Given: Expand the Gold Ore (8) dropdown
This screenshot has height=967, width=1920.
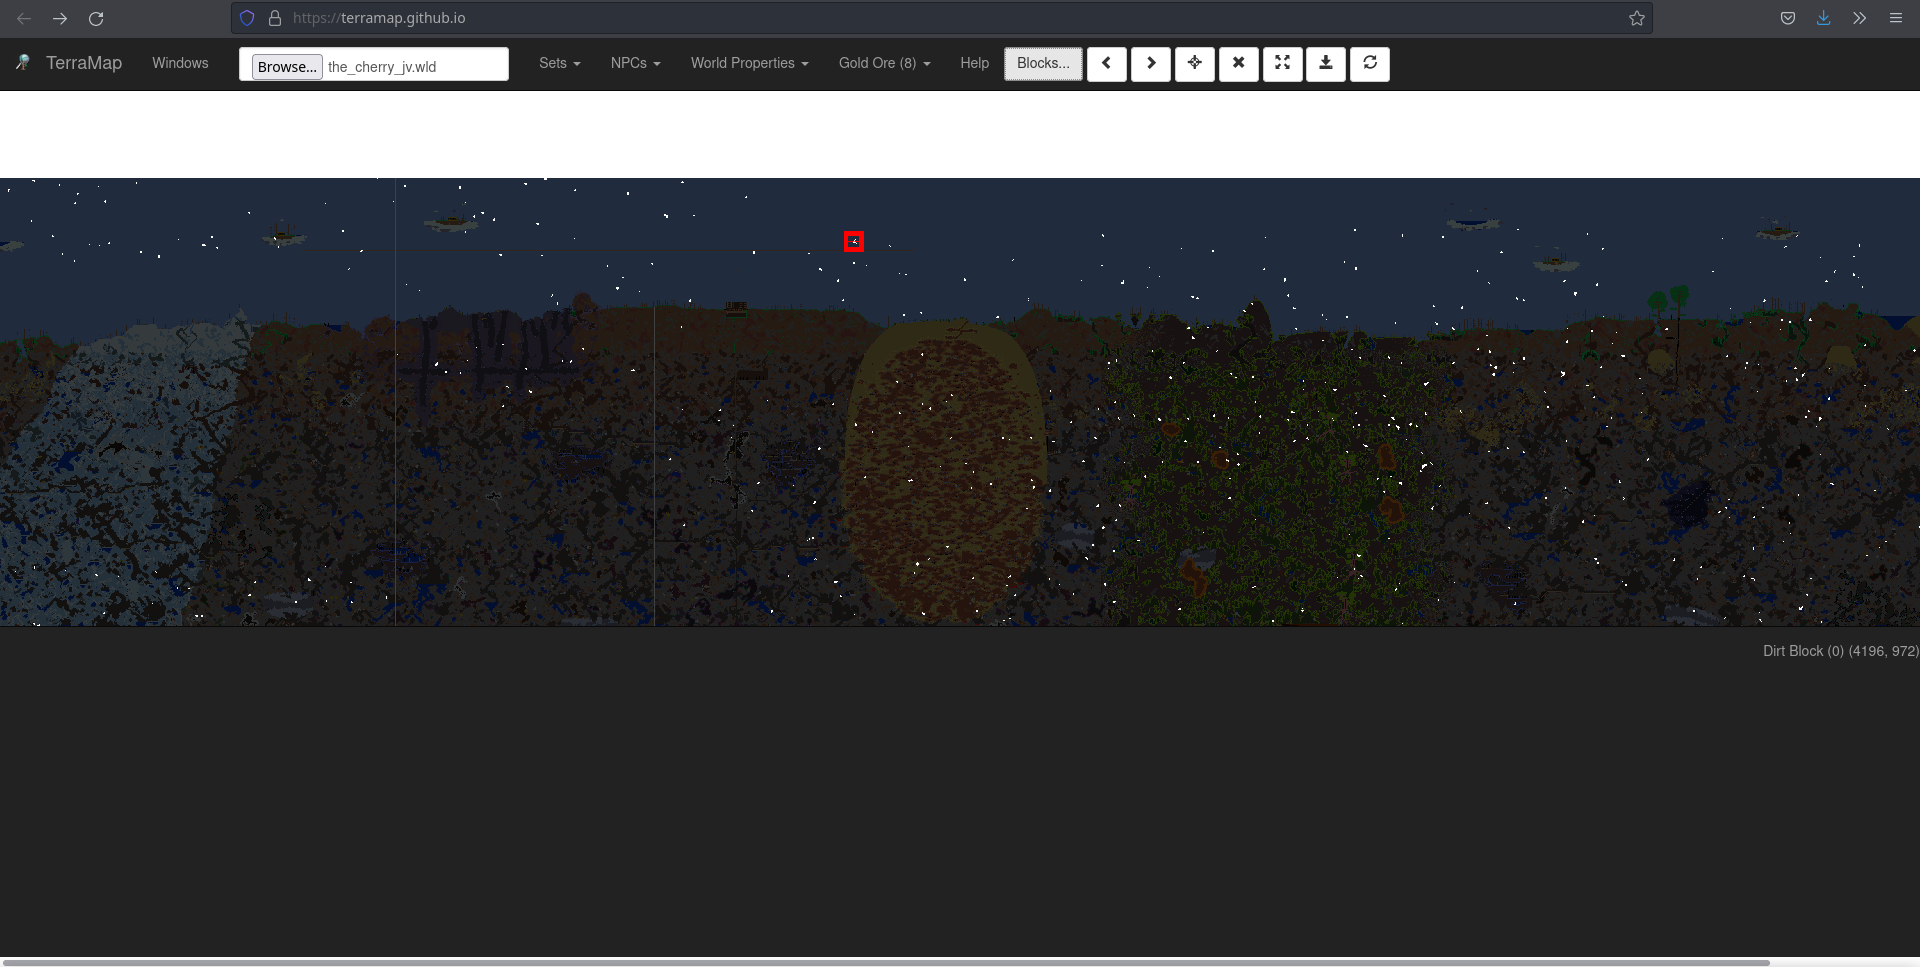Looking at the screenshot, I should point(883,63).
